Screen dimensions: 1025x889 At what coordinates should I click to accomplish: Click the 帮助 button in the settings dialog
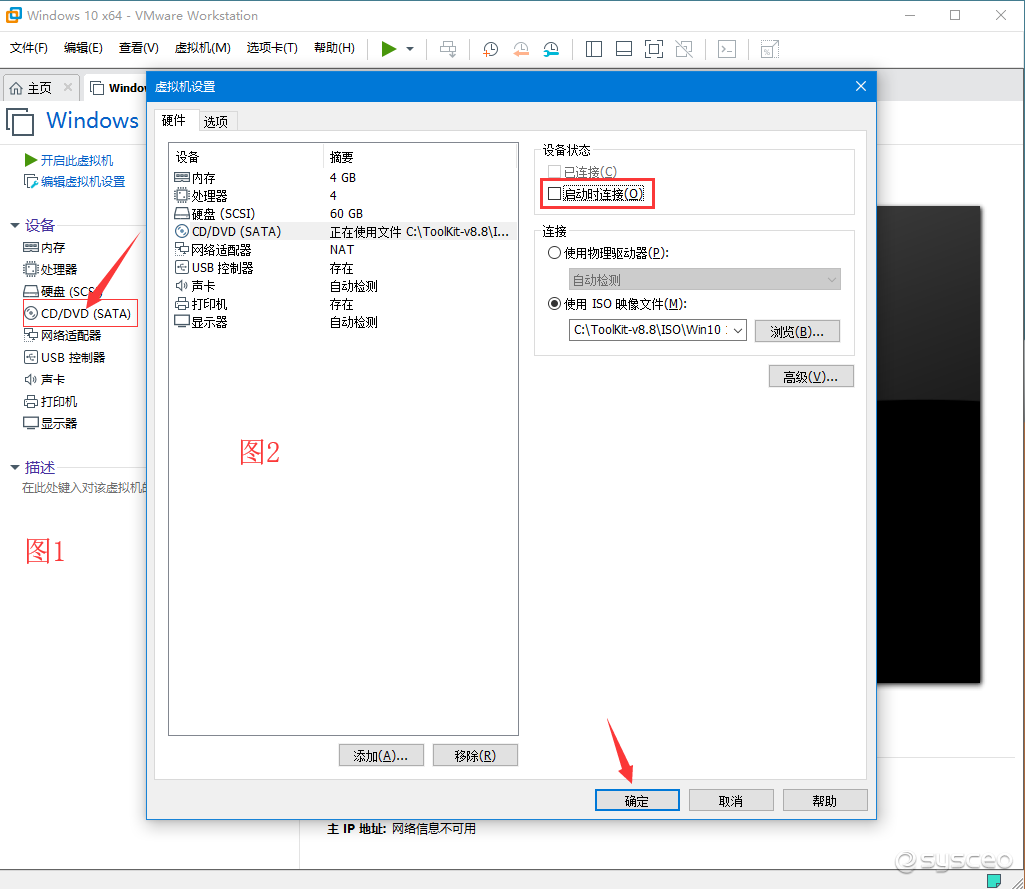(825, 800)
